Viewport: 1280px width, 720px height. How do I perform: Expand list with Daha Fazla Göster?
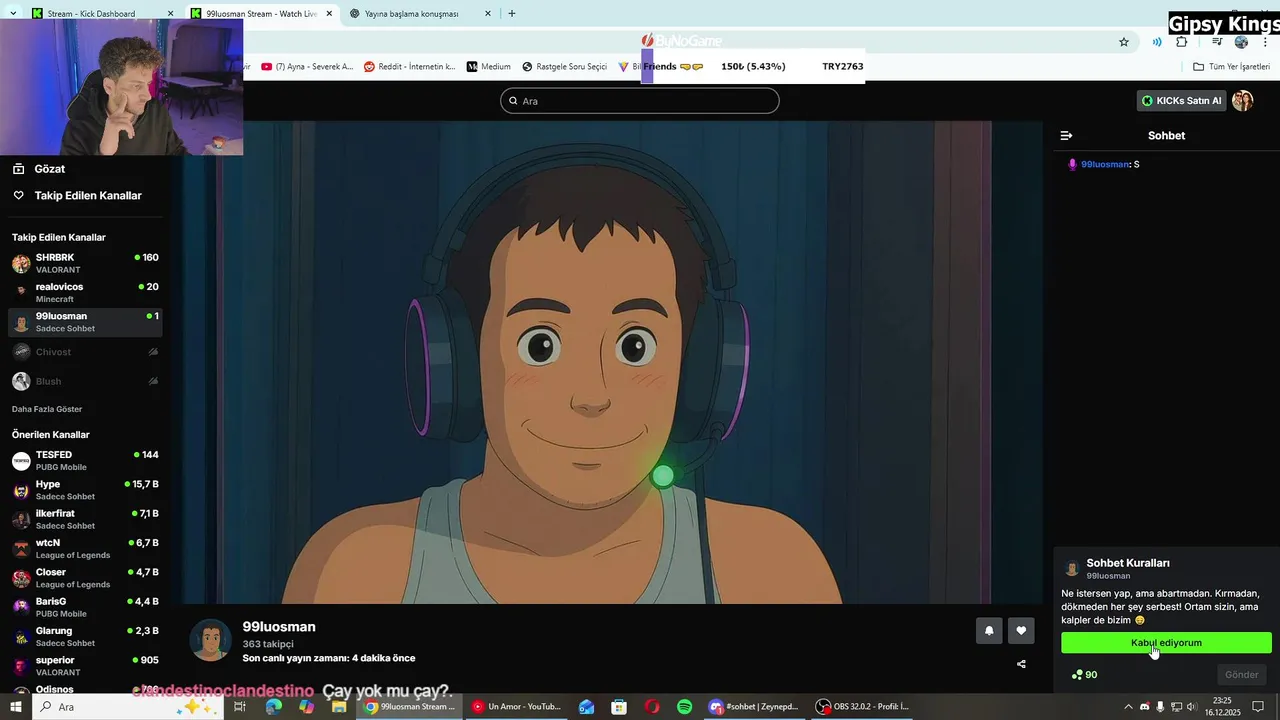point(47,409)
